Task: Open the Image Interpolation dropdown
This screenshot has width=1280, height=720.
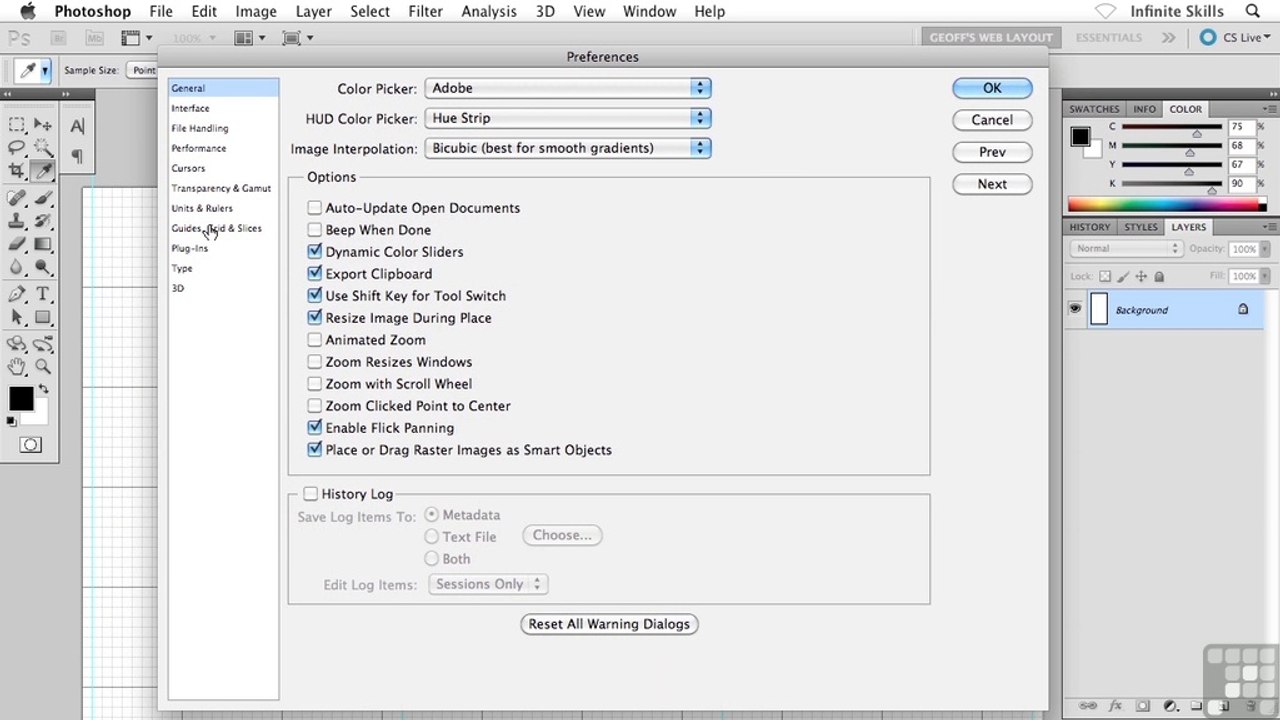Action: [568, 148]
